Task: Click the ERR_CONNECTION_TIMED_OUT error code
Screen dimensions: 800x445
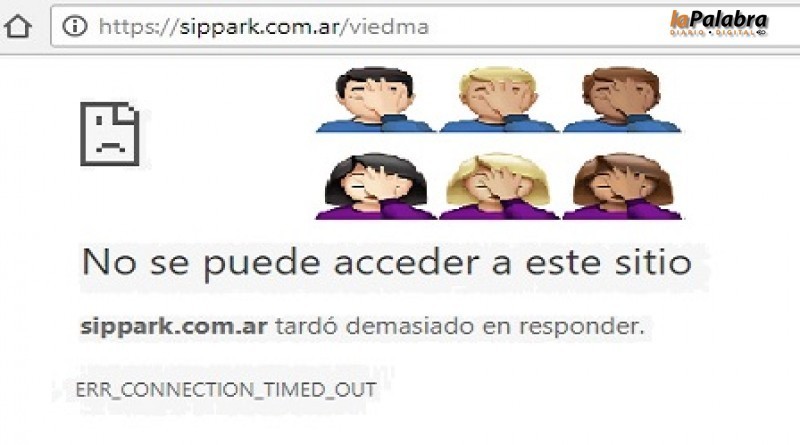Action: 226,390
